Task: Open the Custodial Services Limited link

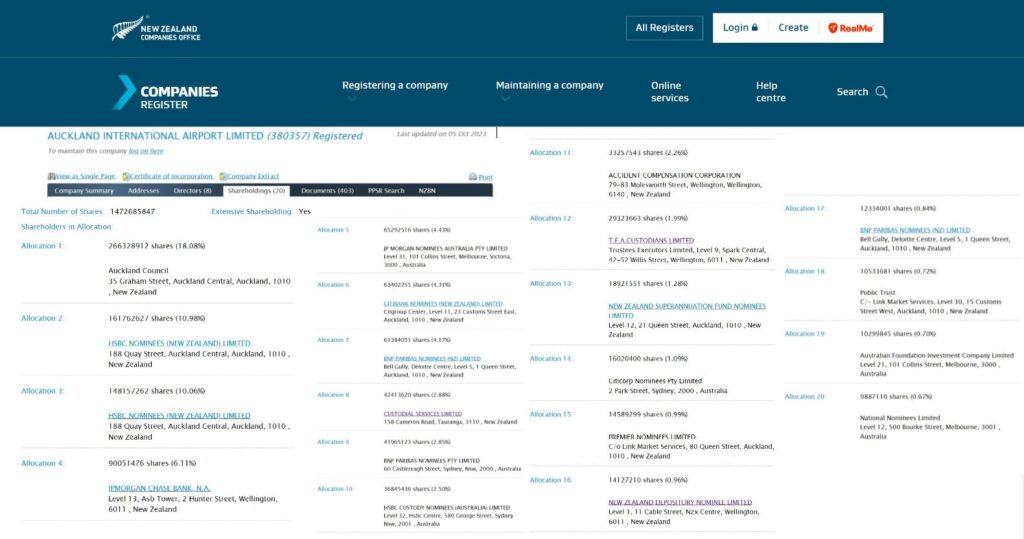Action: (x=423, y=414)
